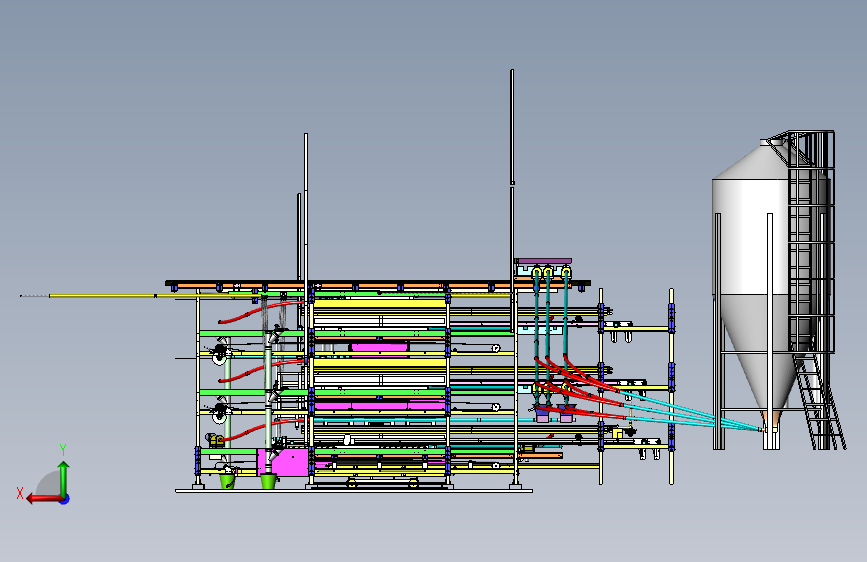Select the purple platform above feed pipes

coord(543,261)
